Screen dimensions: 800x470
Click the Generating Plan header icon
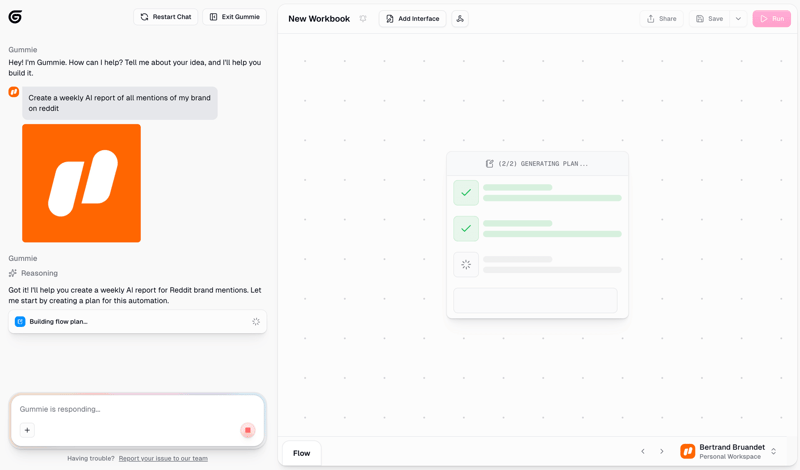coord(489,164)
